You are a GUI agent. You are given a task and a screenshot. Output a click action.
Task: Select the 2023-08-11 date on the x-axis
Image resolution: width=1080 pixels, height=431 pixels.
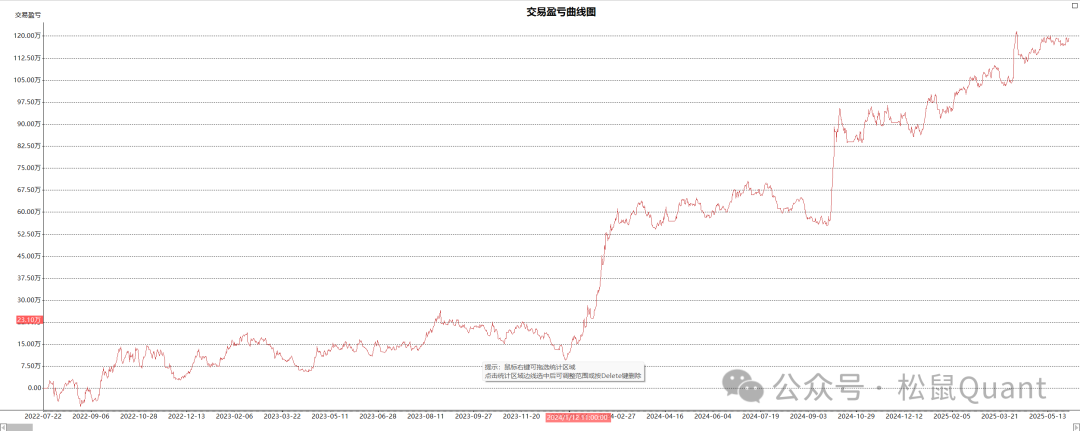(x=426, y=416)
